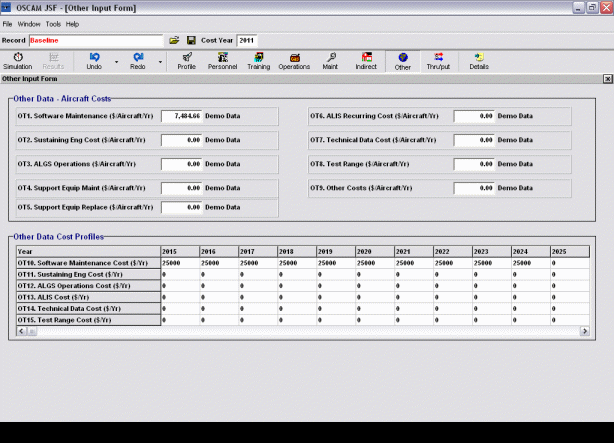Viewport: 614px width, 443px height.
Task: Select OT10 Software Maintenance Cost 2024 cell
Action: [531, 263]
